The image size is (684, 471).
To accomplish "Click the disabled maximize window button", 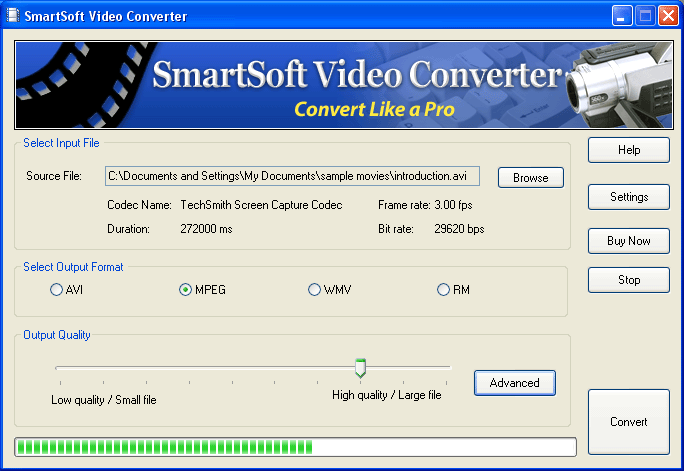I will (645, 16).
